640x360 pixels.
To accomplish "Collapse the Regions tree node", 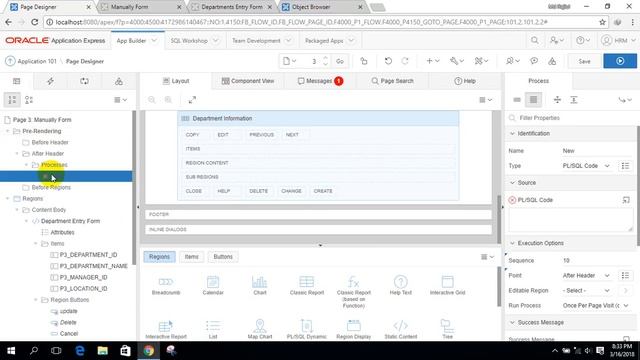I will 7,199.
